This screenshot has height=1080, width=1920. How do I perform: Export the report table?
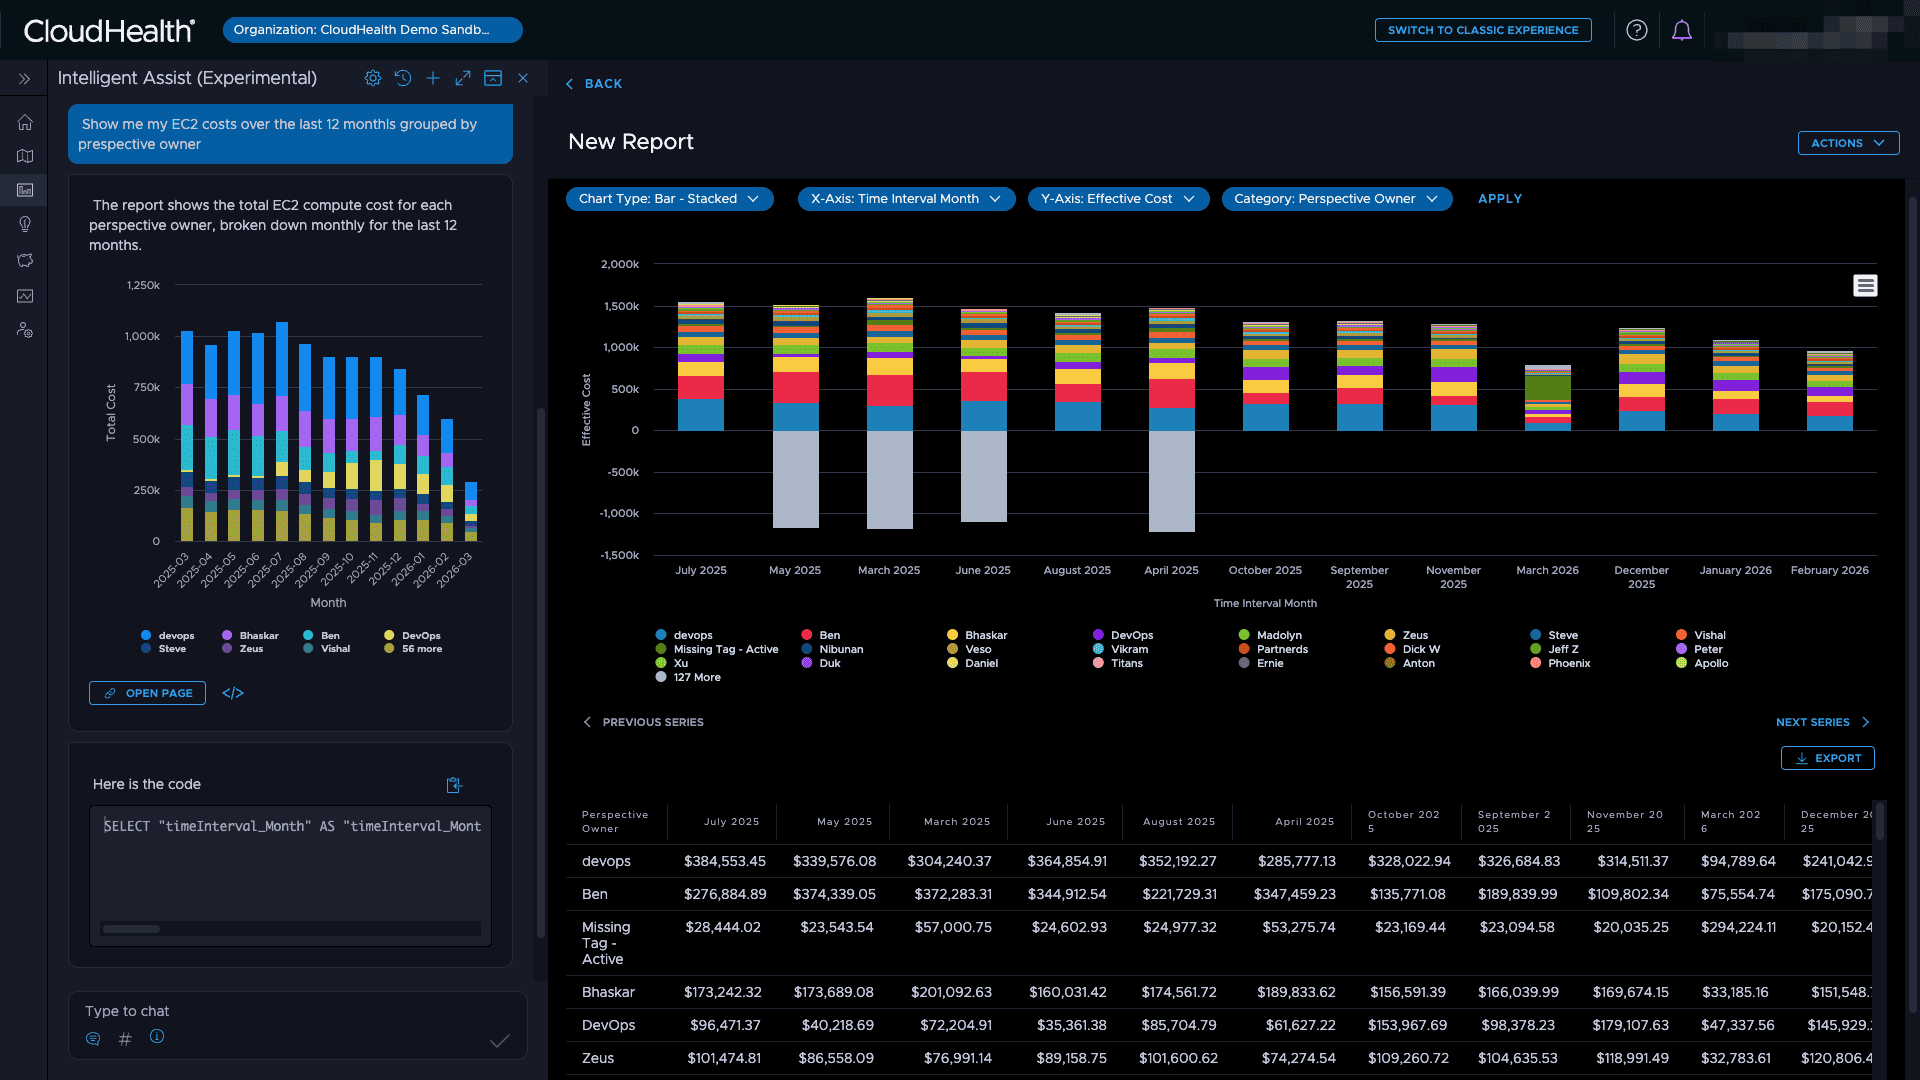tap(1828, 758)
